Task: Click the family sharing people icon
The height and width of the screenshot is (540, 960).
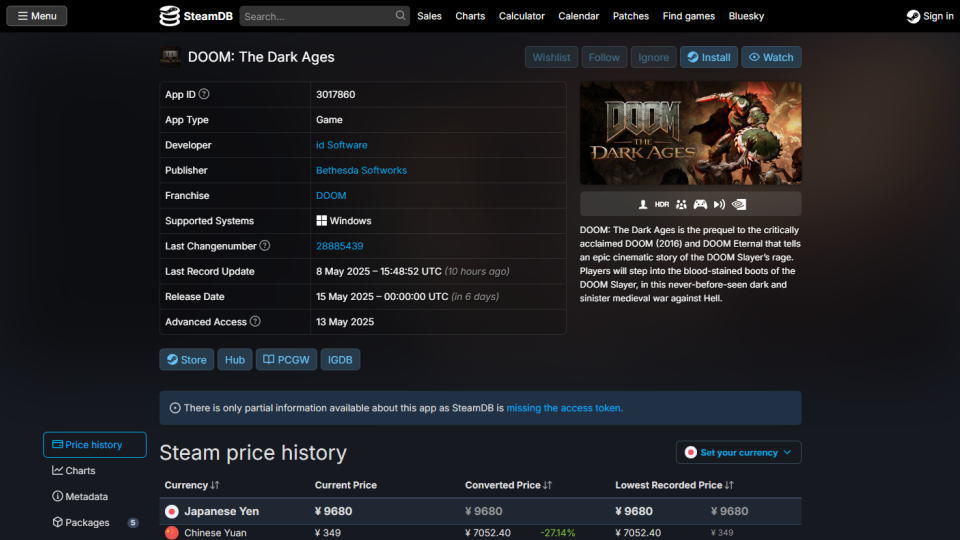Action: (x=681, y=204)
